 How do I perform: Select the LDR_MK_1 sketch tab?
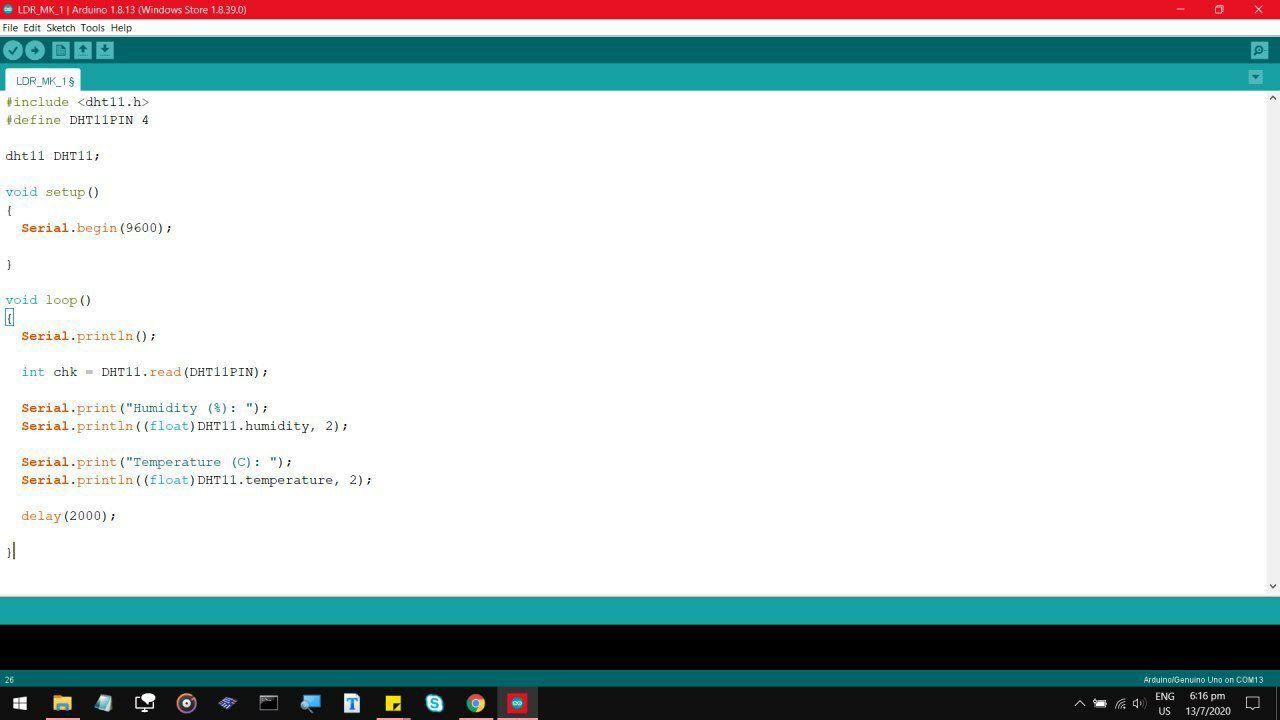point(44,81)
